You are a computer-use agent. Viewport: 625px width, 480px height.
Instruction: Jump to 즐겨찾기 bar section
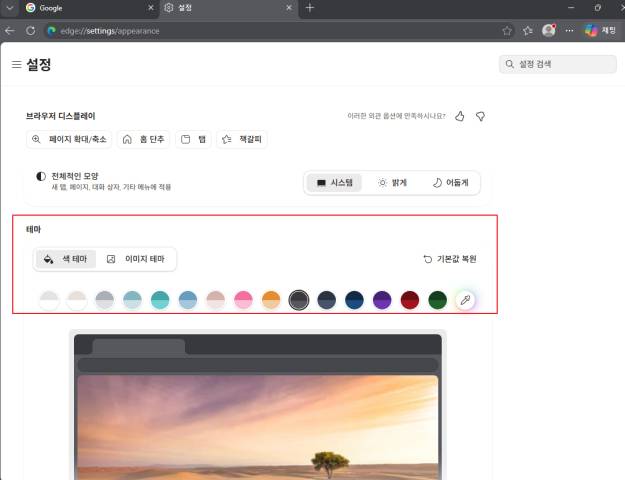point(242,140)
